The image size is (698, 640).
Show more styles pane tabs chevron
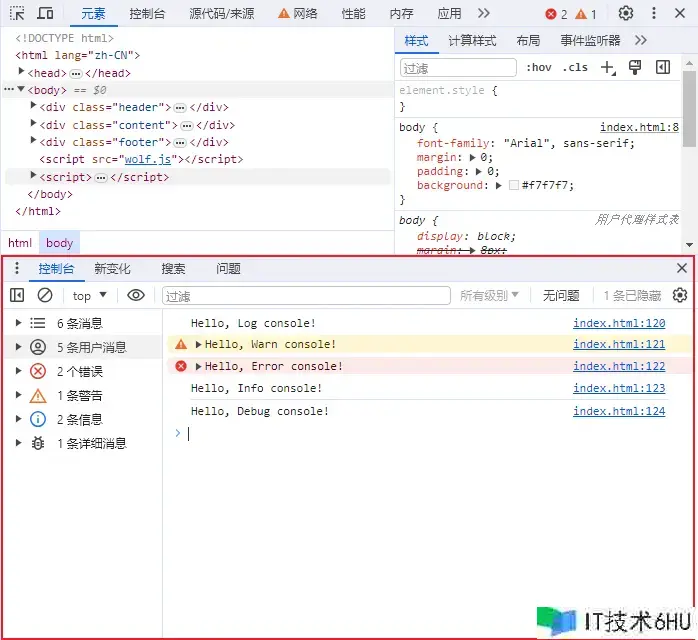click(641, 41)
